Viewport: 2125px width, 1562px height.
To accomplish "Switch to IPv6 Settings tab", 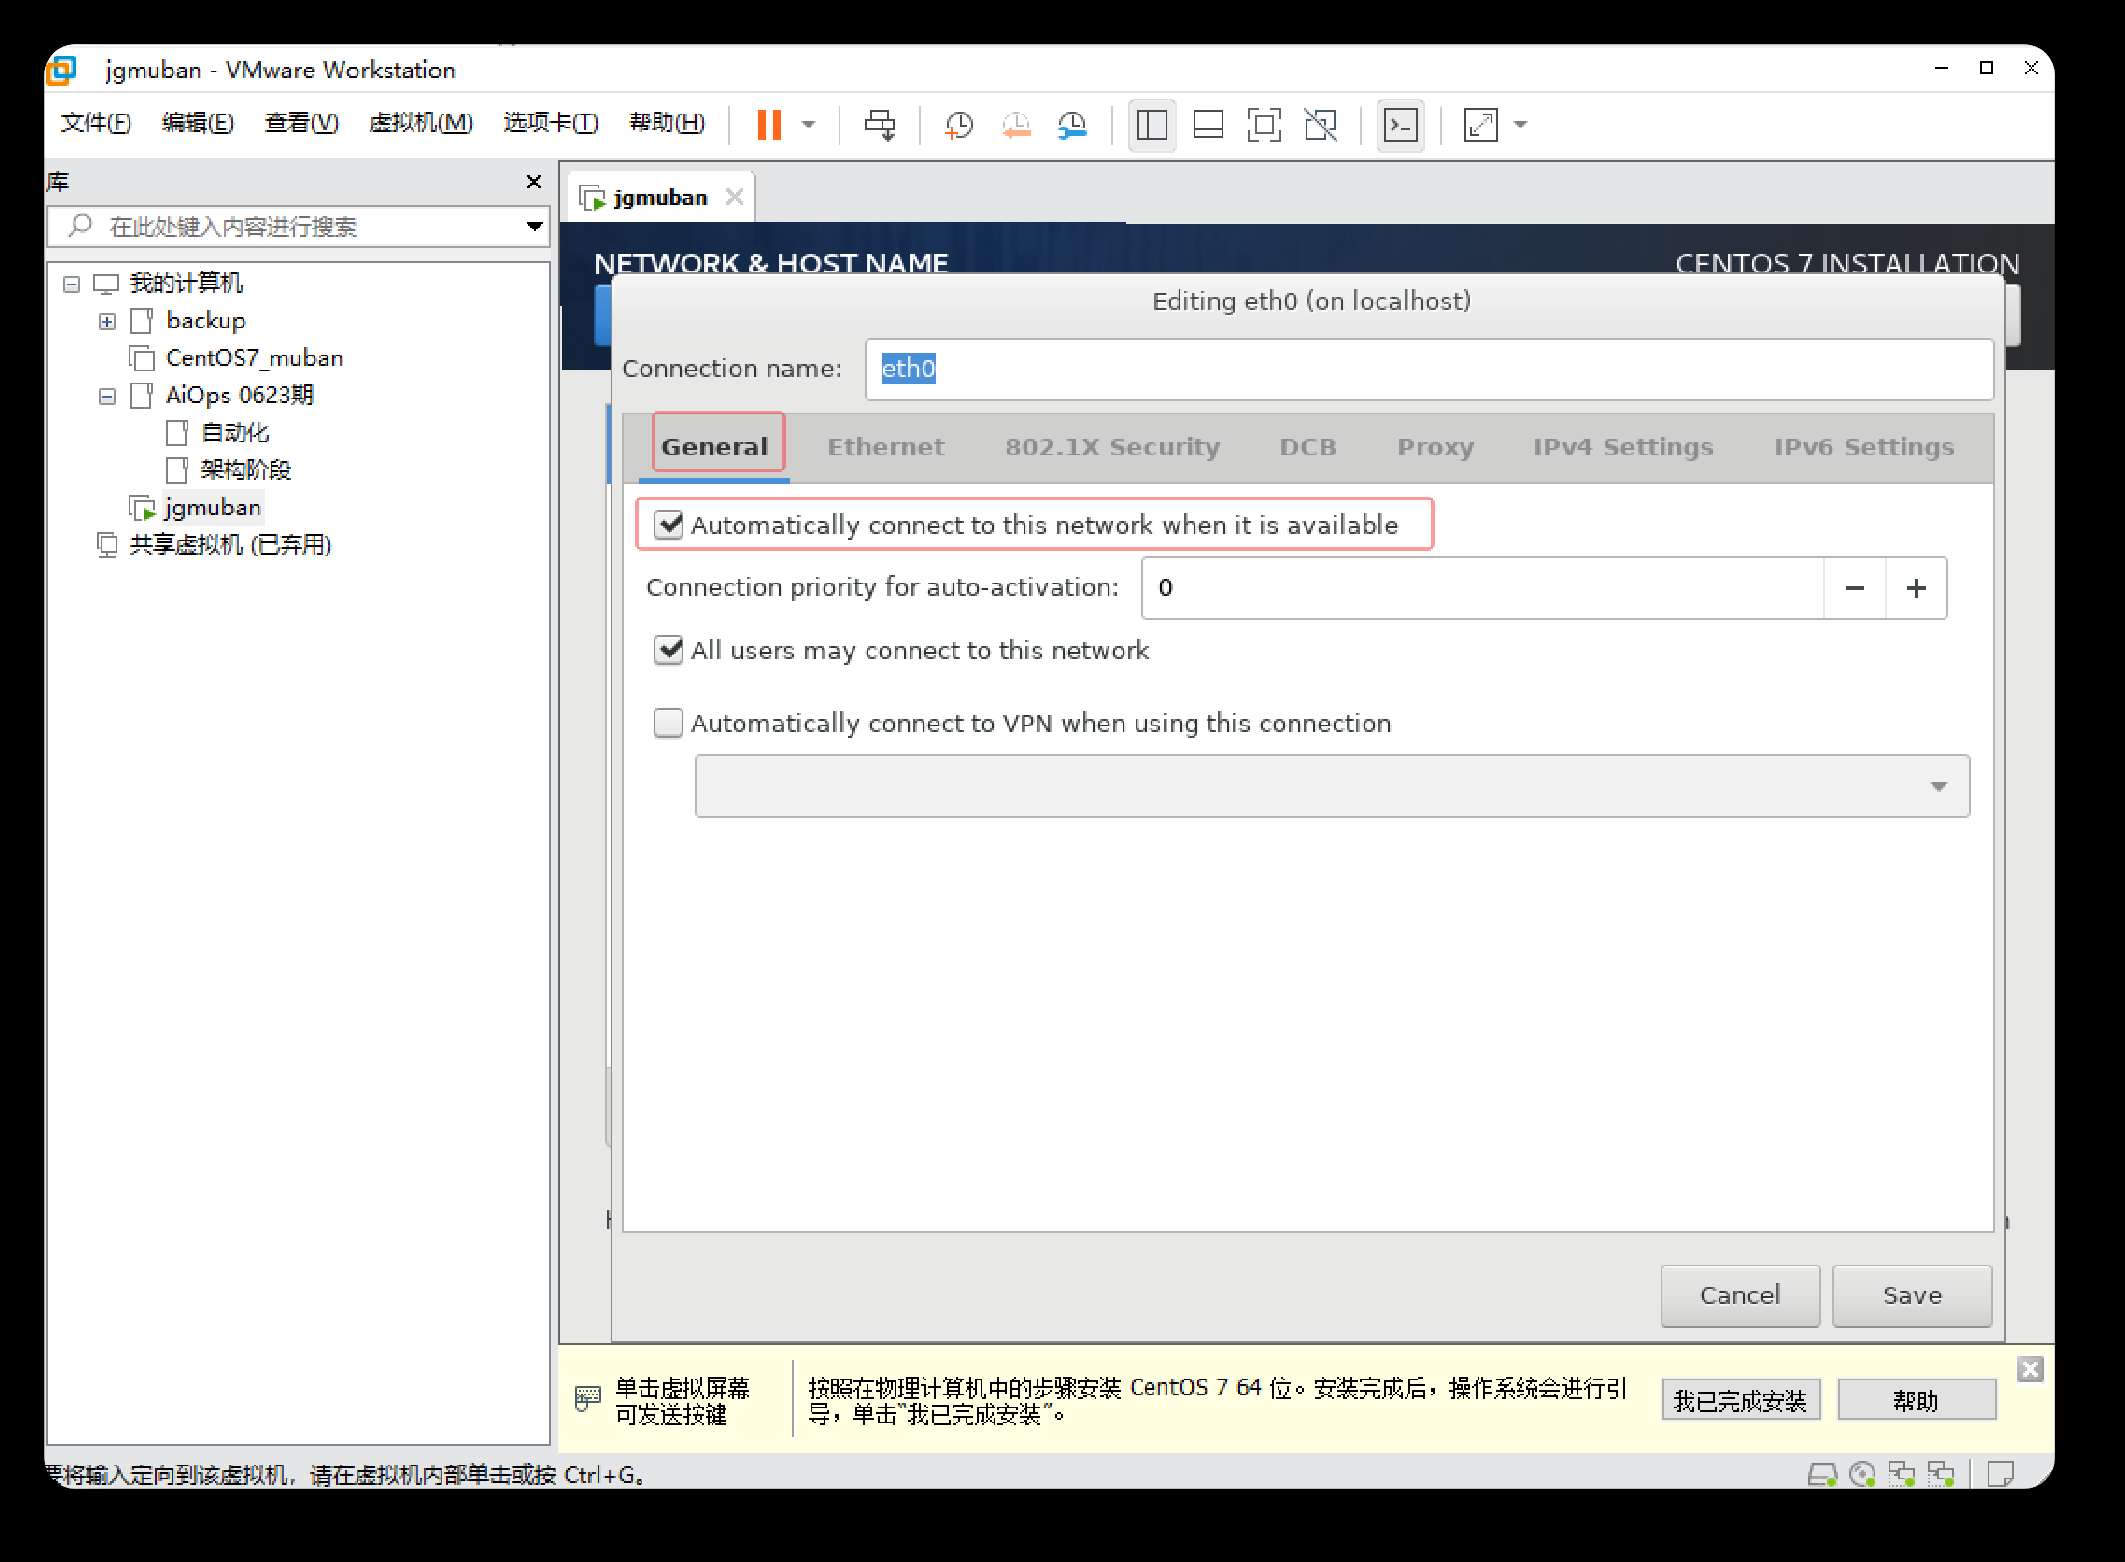I will pos(1863,447).
